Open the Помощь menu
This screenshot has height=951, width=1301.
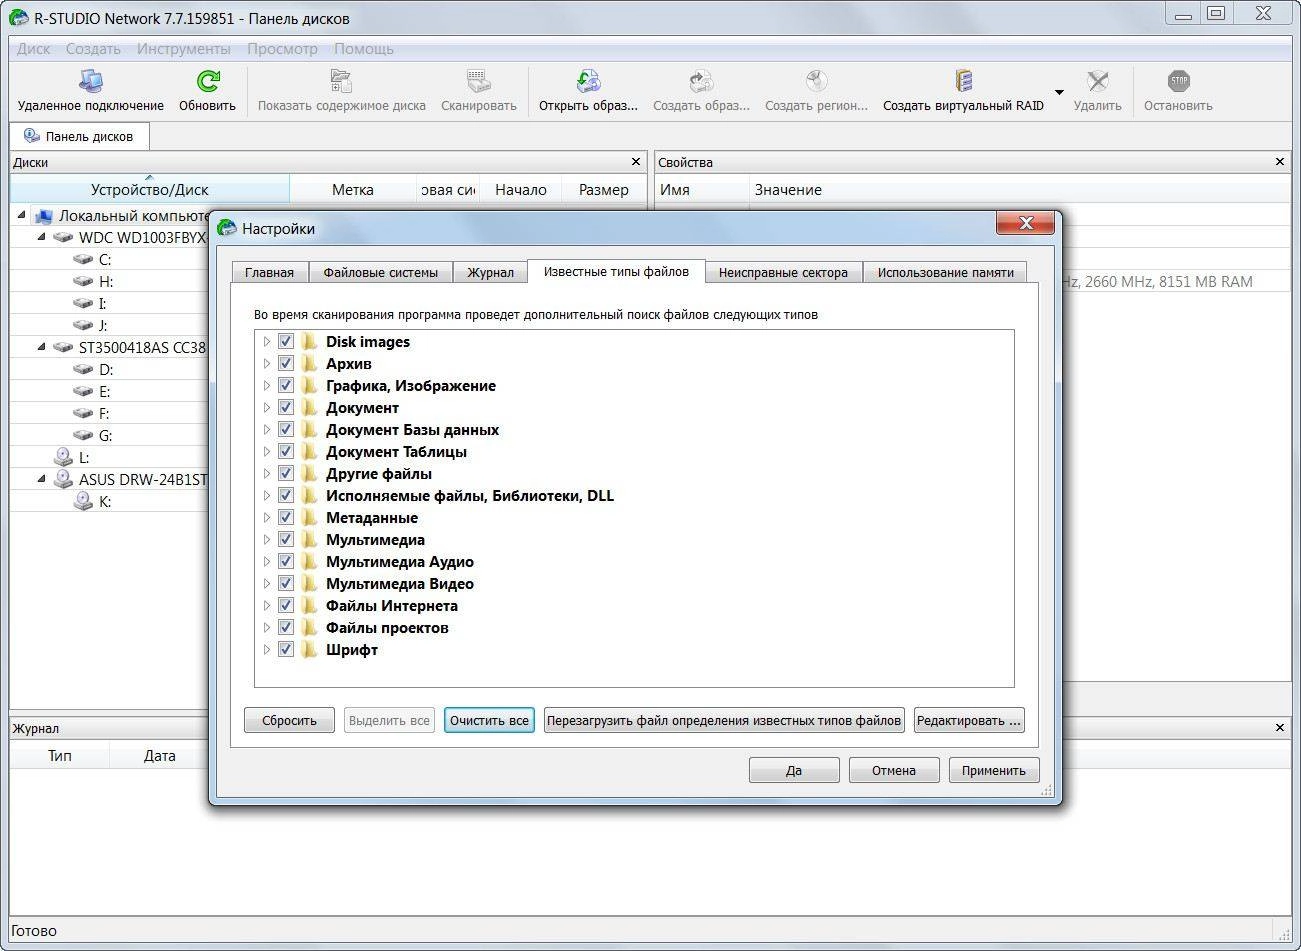(364, 49)
